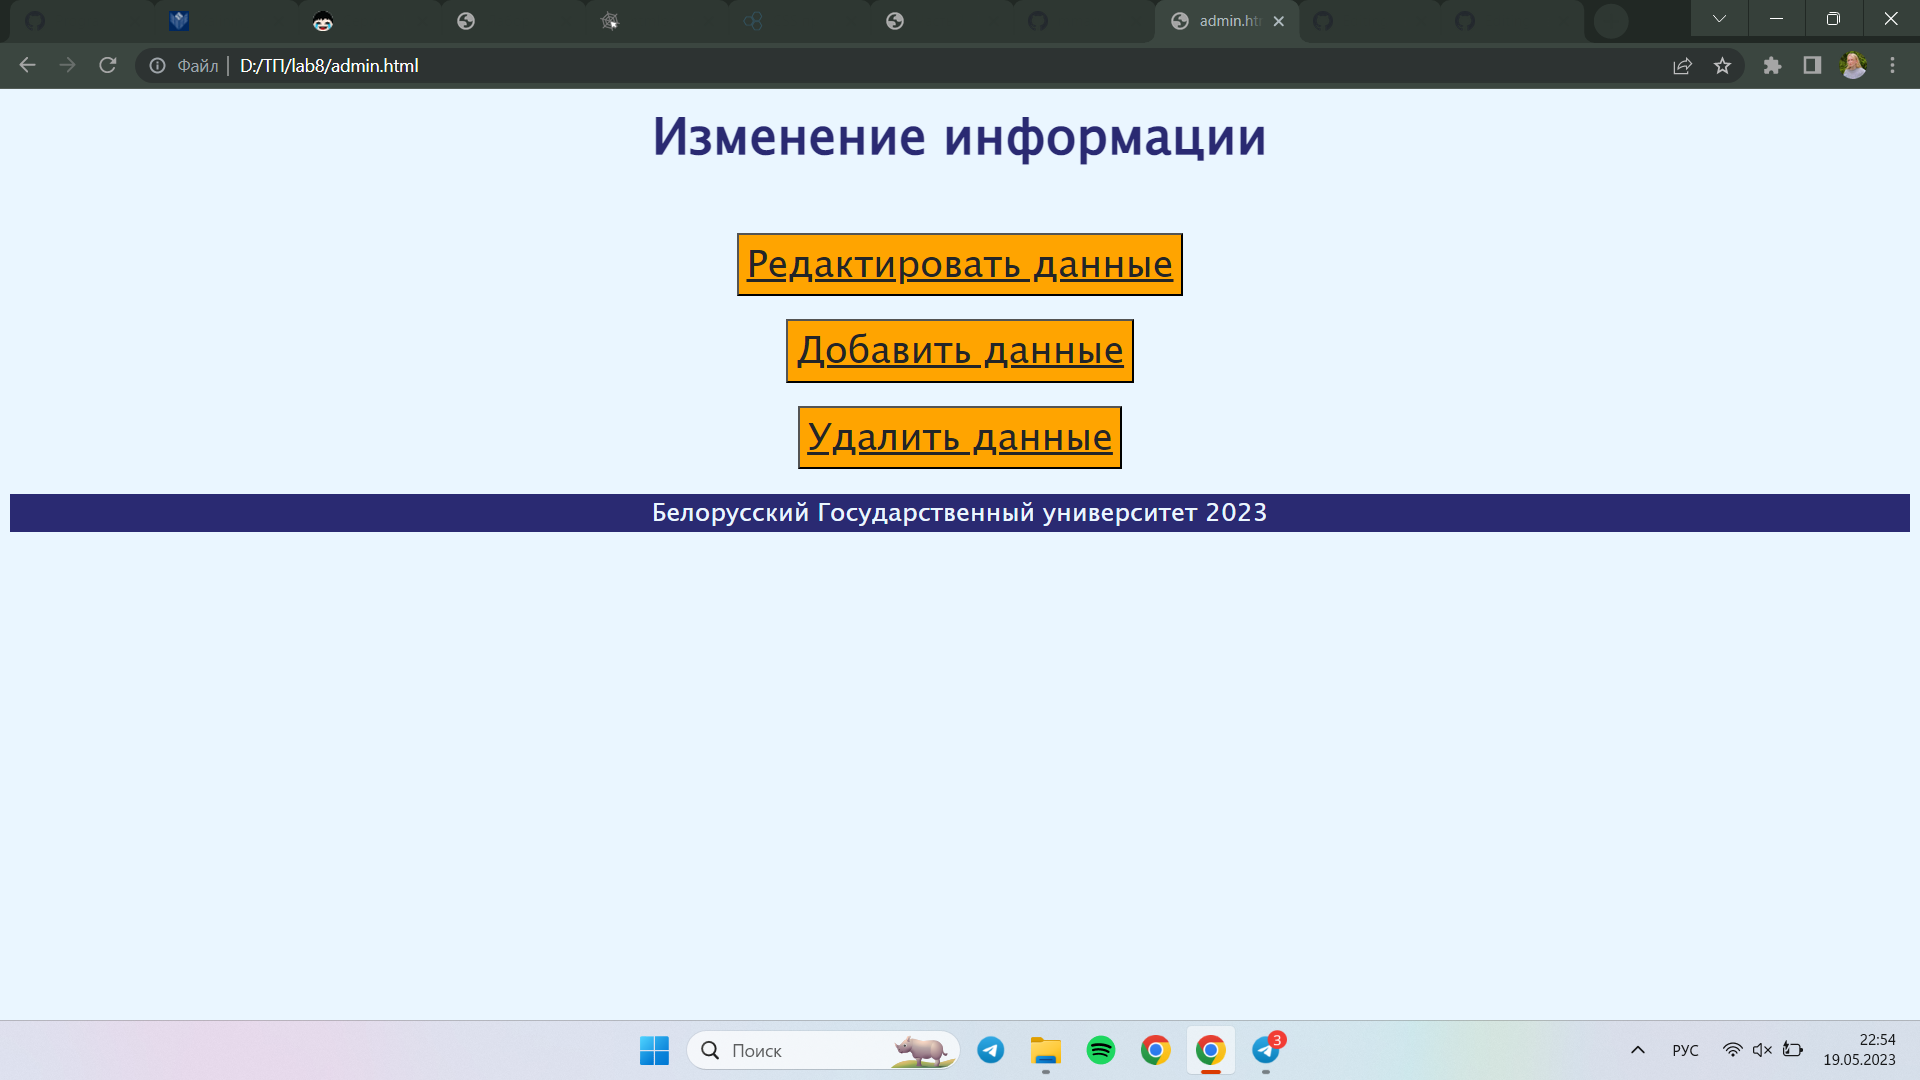The image size is (1920, 1080).
Task: Click Удалить данные
Action: click(x=958, y=436)
